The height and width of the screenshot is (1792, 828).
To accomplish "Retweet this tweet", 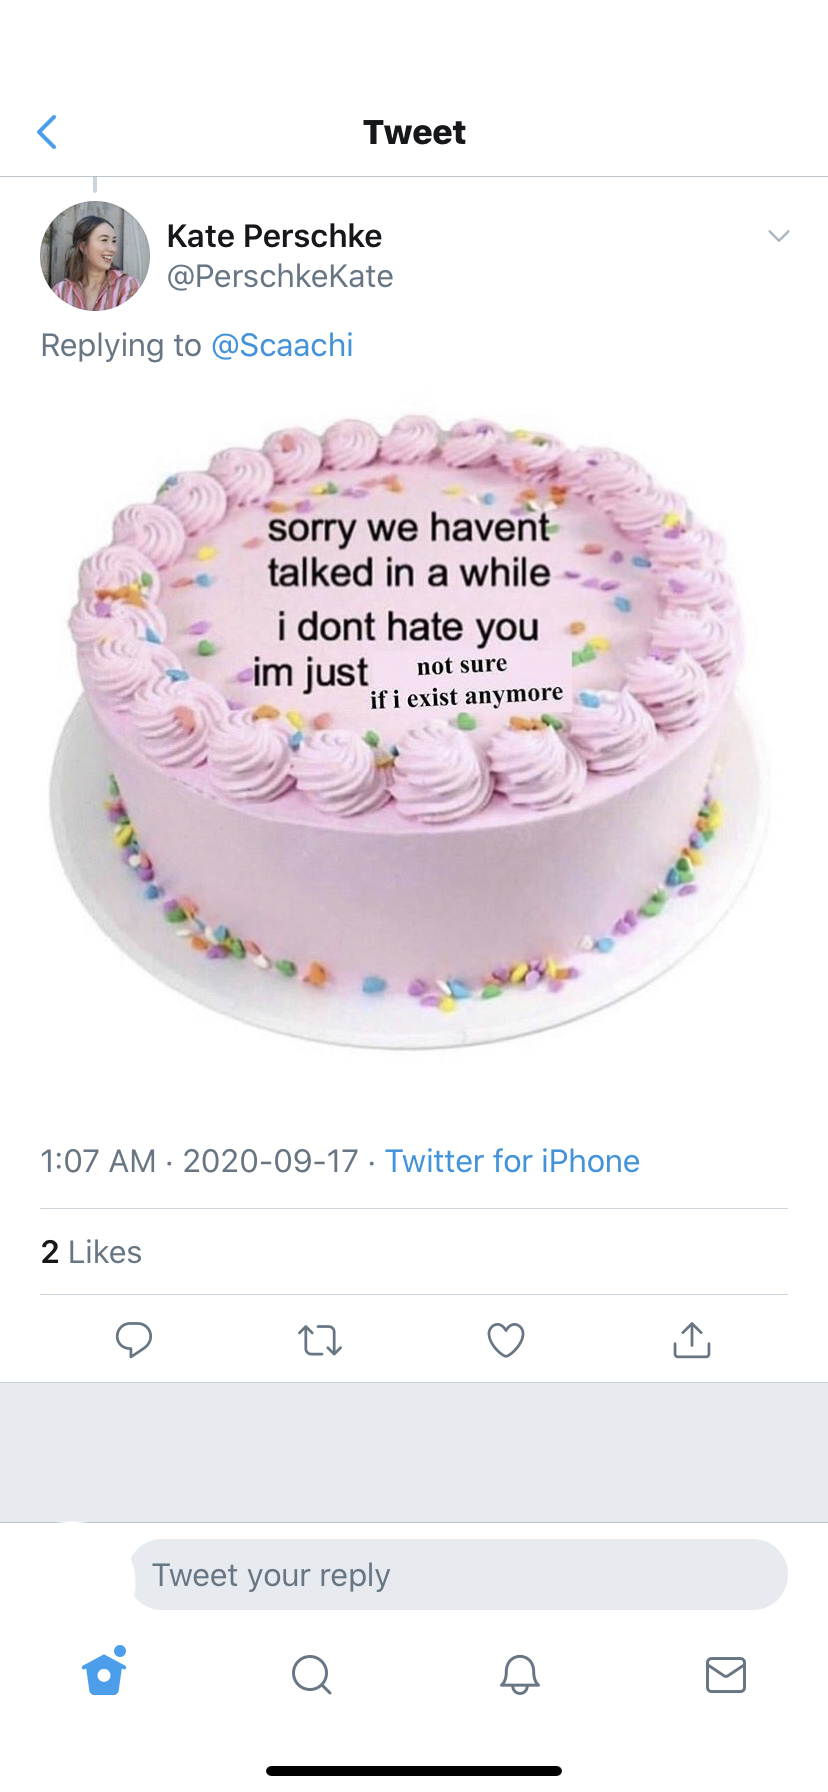I will [x=320, y=1340].
